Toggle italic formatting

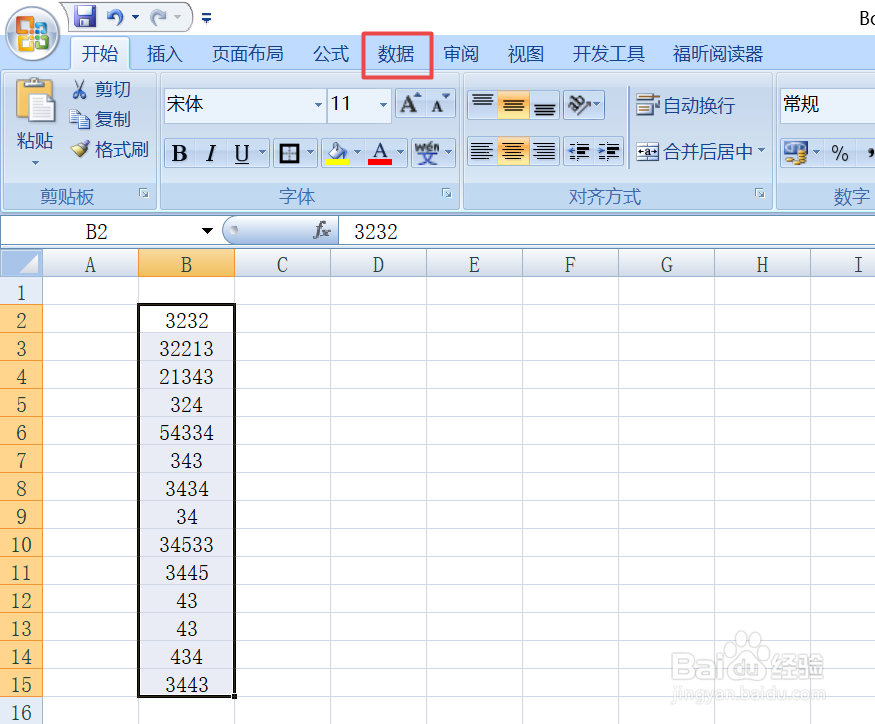click(210, 153)
